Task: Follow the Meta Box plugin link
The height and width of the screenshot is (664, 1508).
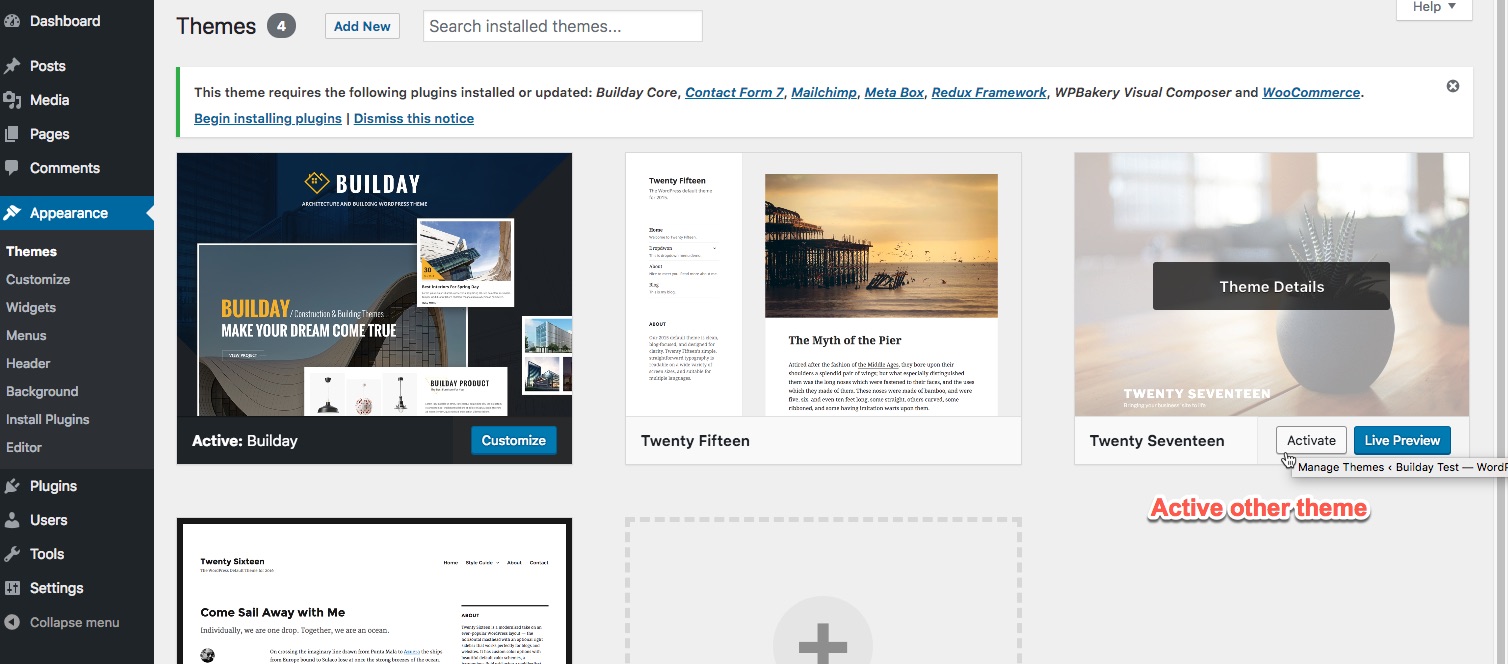Action: pyautogui.click(x=894, y=92)
